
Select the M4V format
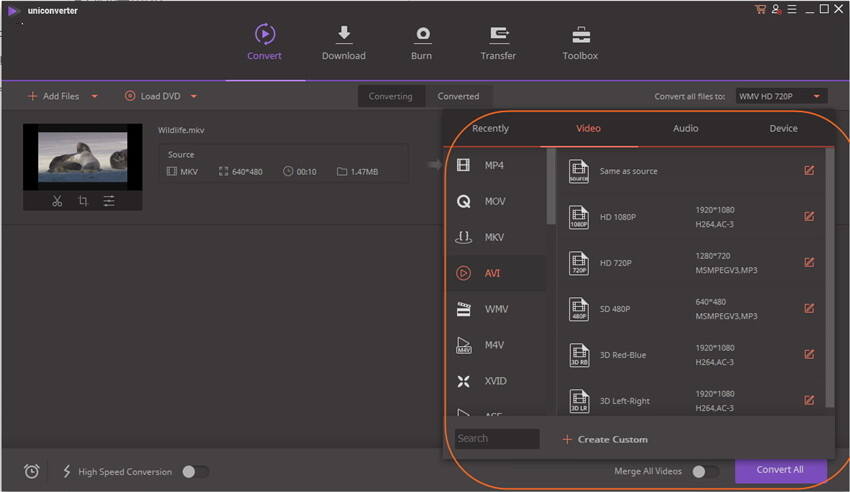(x=495, y=345)
